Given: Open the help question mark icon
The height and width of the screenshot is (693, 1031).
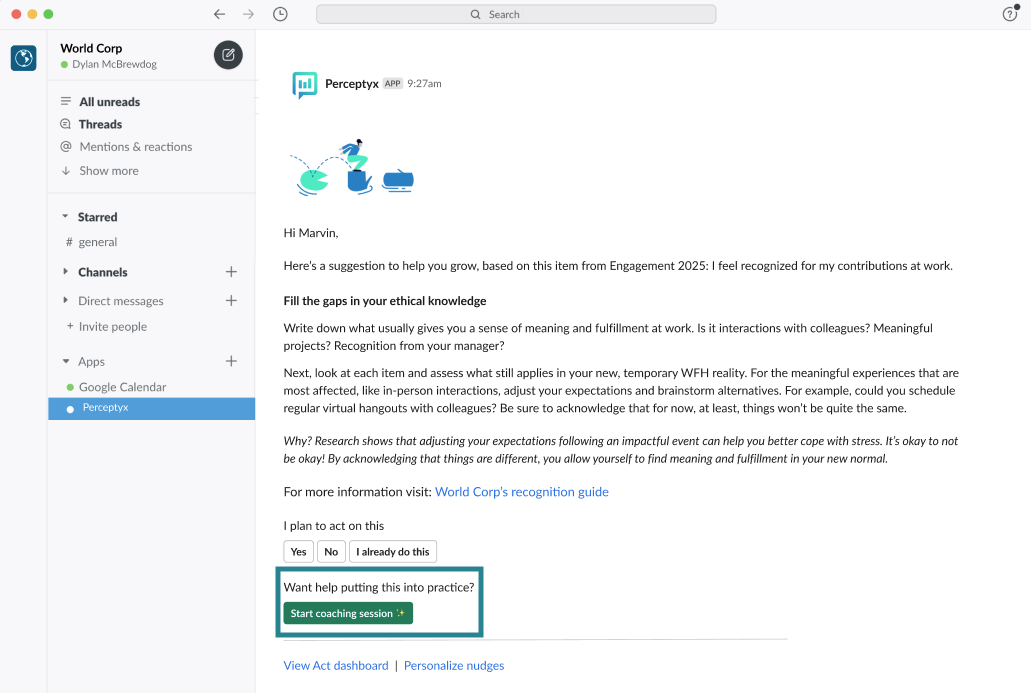Looking at the screenshot, I should [x=1010, y=14].
